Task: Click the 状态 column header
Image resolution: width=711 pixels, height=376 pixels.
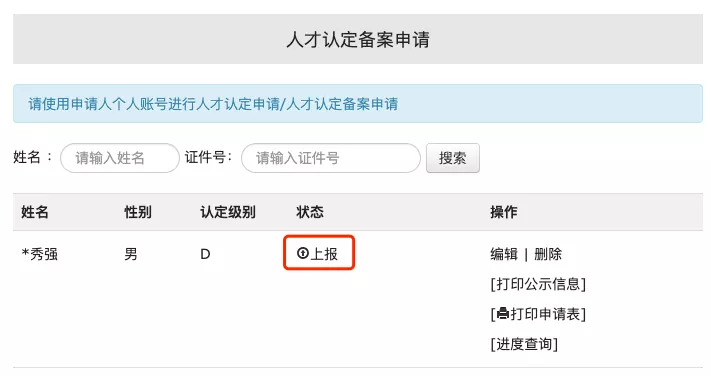Action: click(310, 212)
